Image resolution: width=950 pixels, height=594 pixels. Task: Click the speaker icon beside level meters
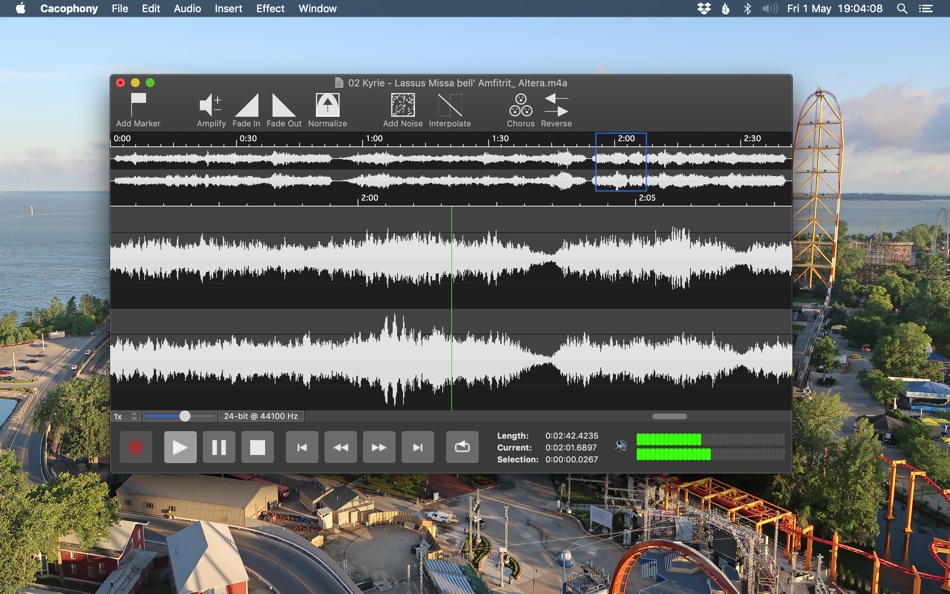click(620, 446)
